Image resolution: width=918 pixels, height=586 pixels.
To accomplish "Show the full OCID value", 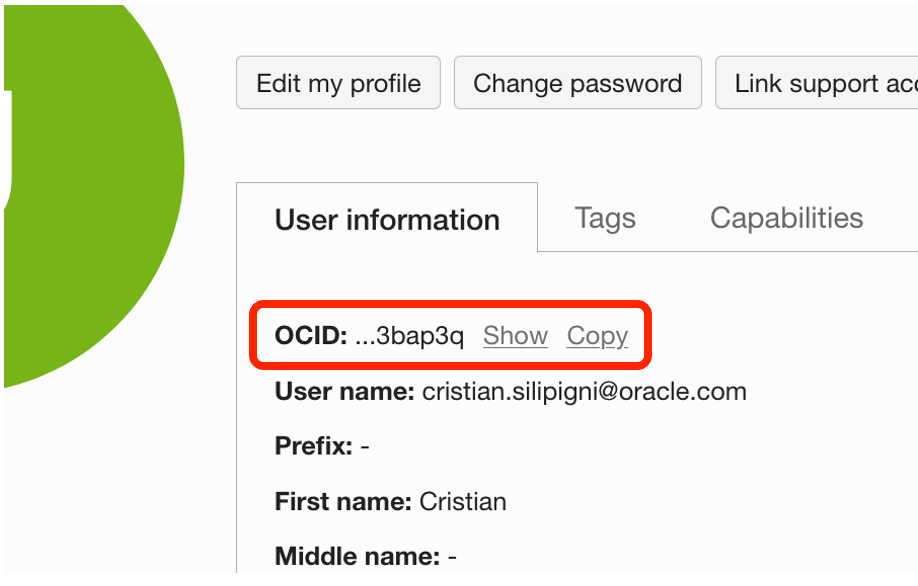I will (515, 336).
